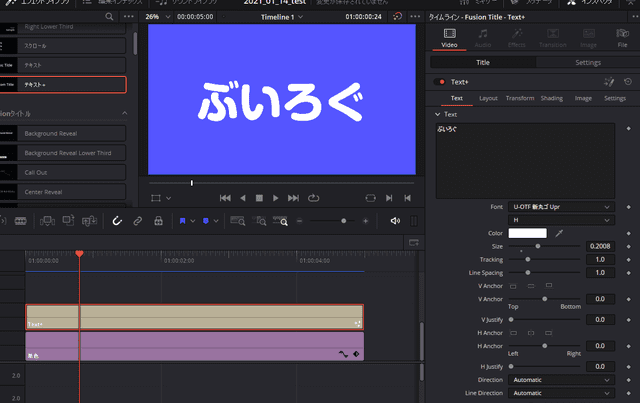The image size is (640, 403).
Task: Select the Call Out title
Action: [x=63, y=172]
